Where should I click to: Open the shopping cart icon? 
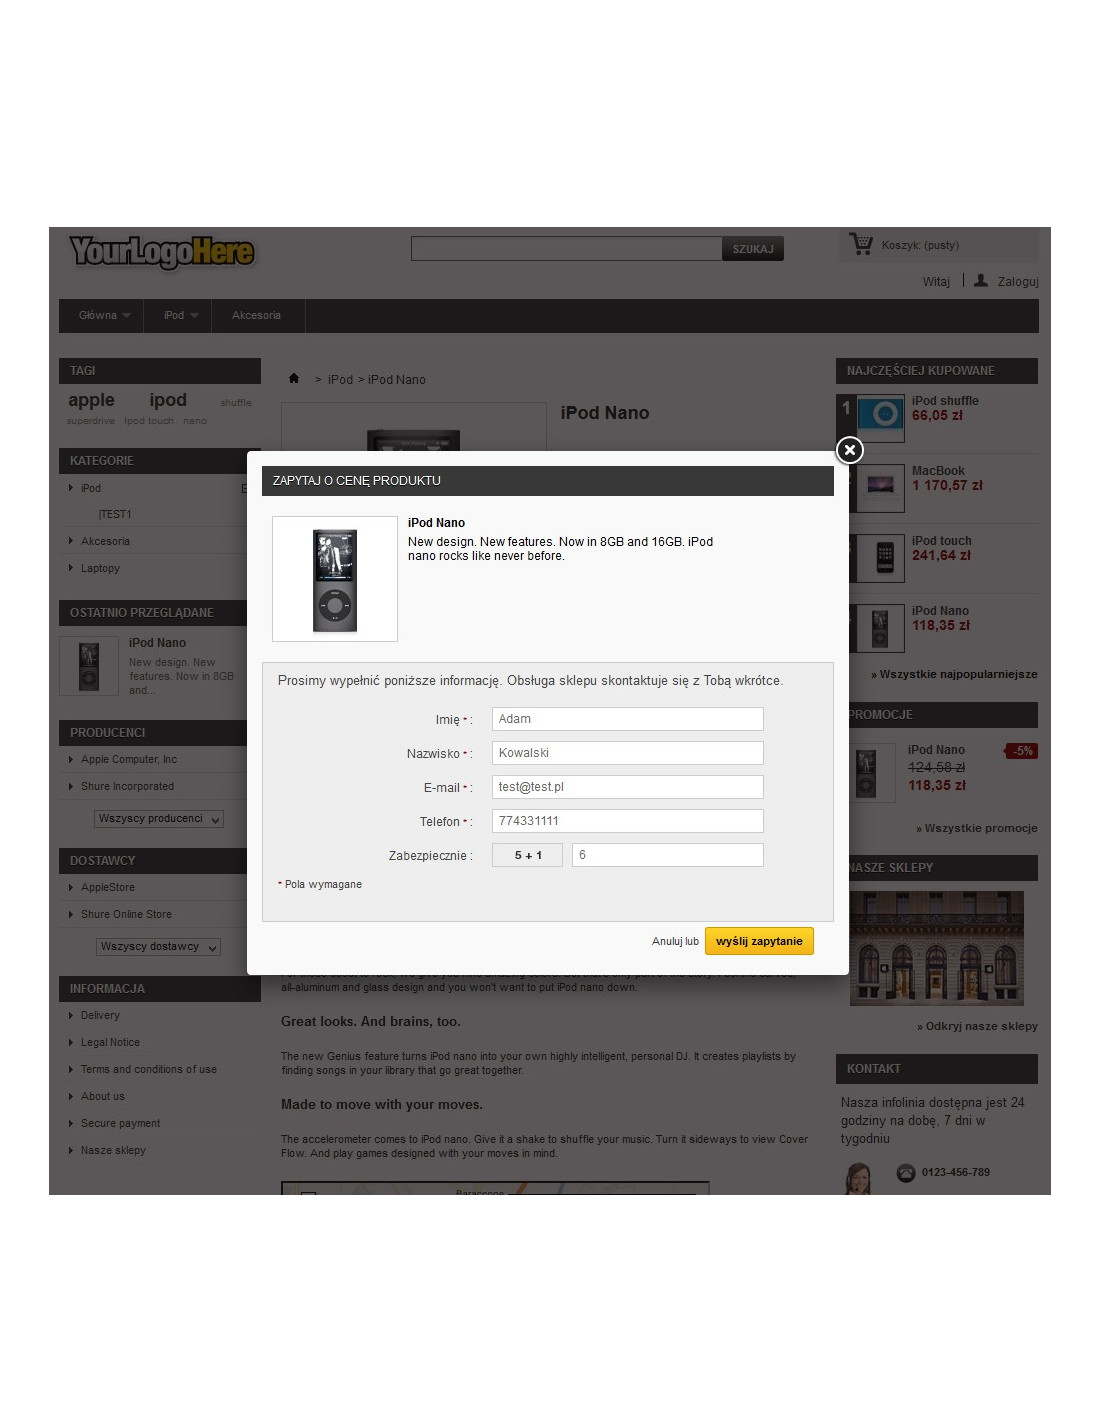(860, 243)
